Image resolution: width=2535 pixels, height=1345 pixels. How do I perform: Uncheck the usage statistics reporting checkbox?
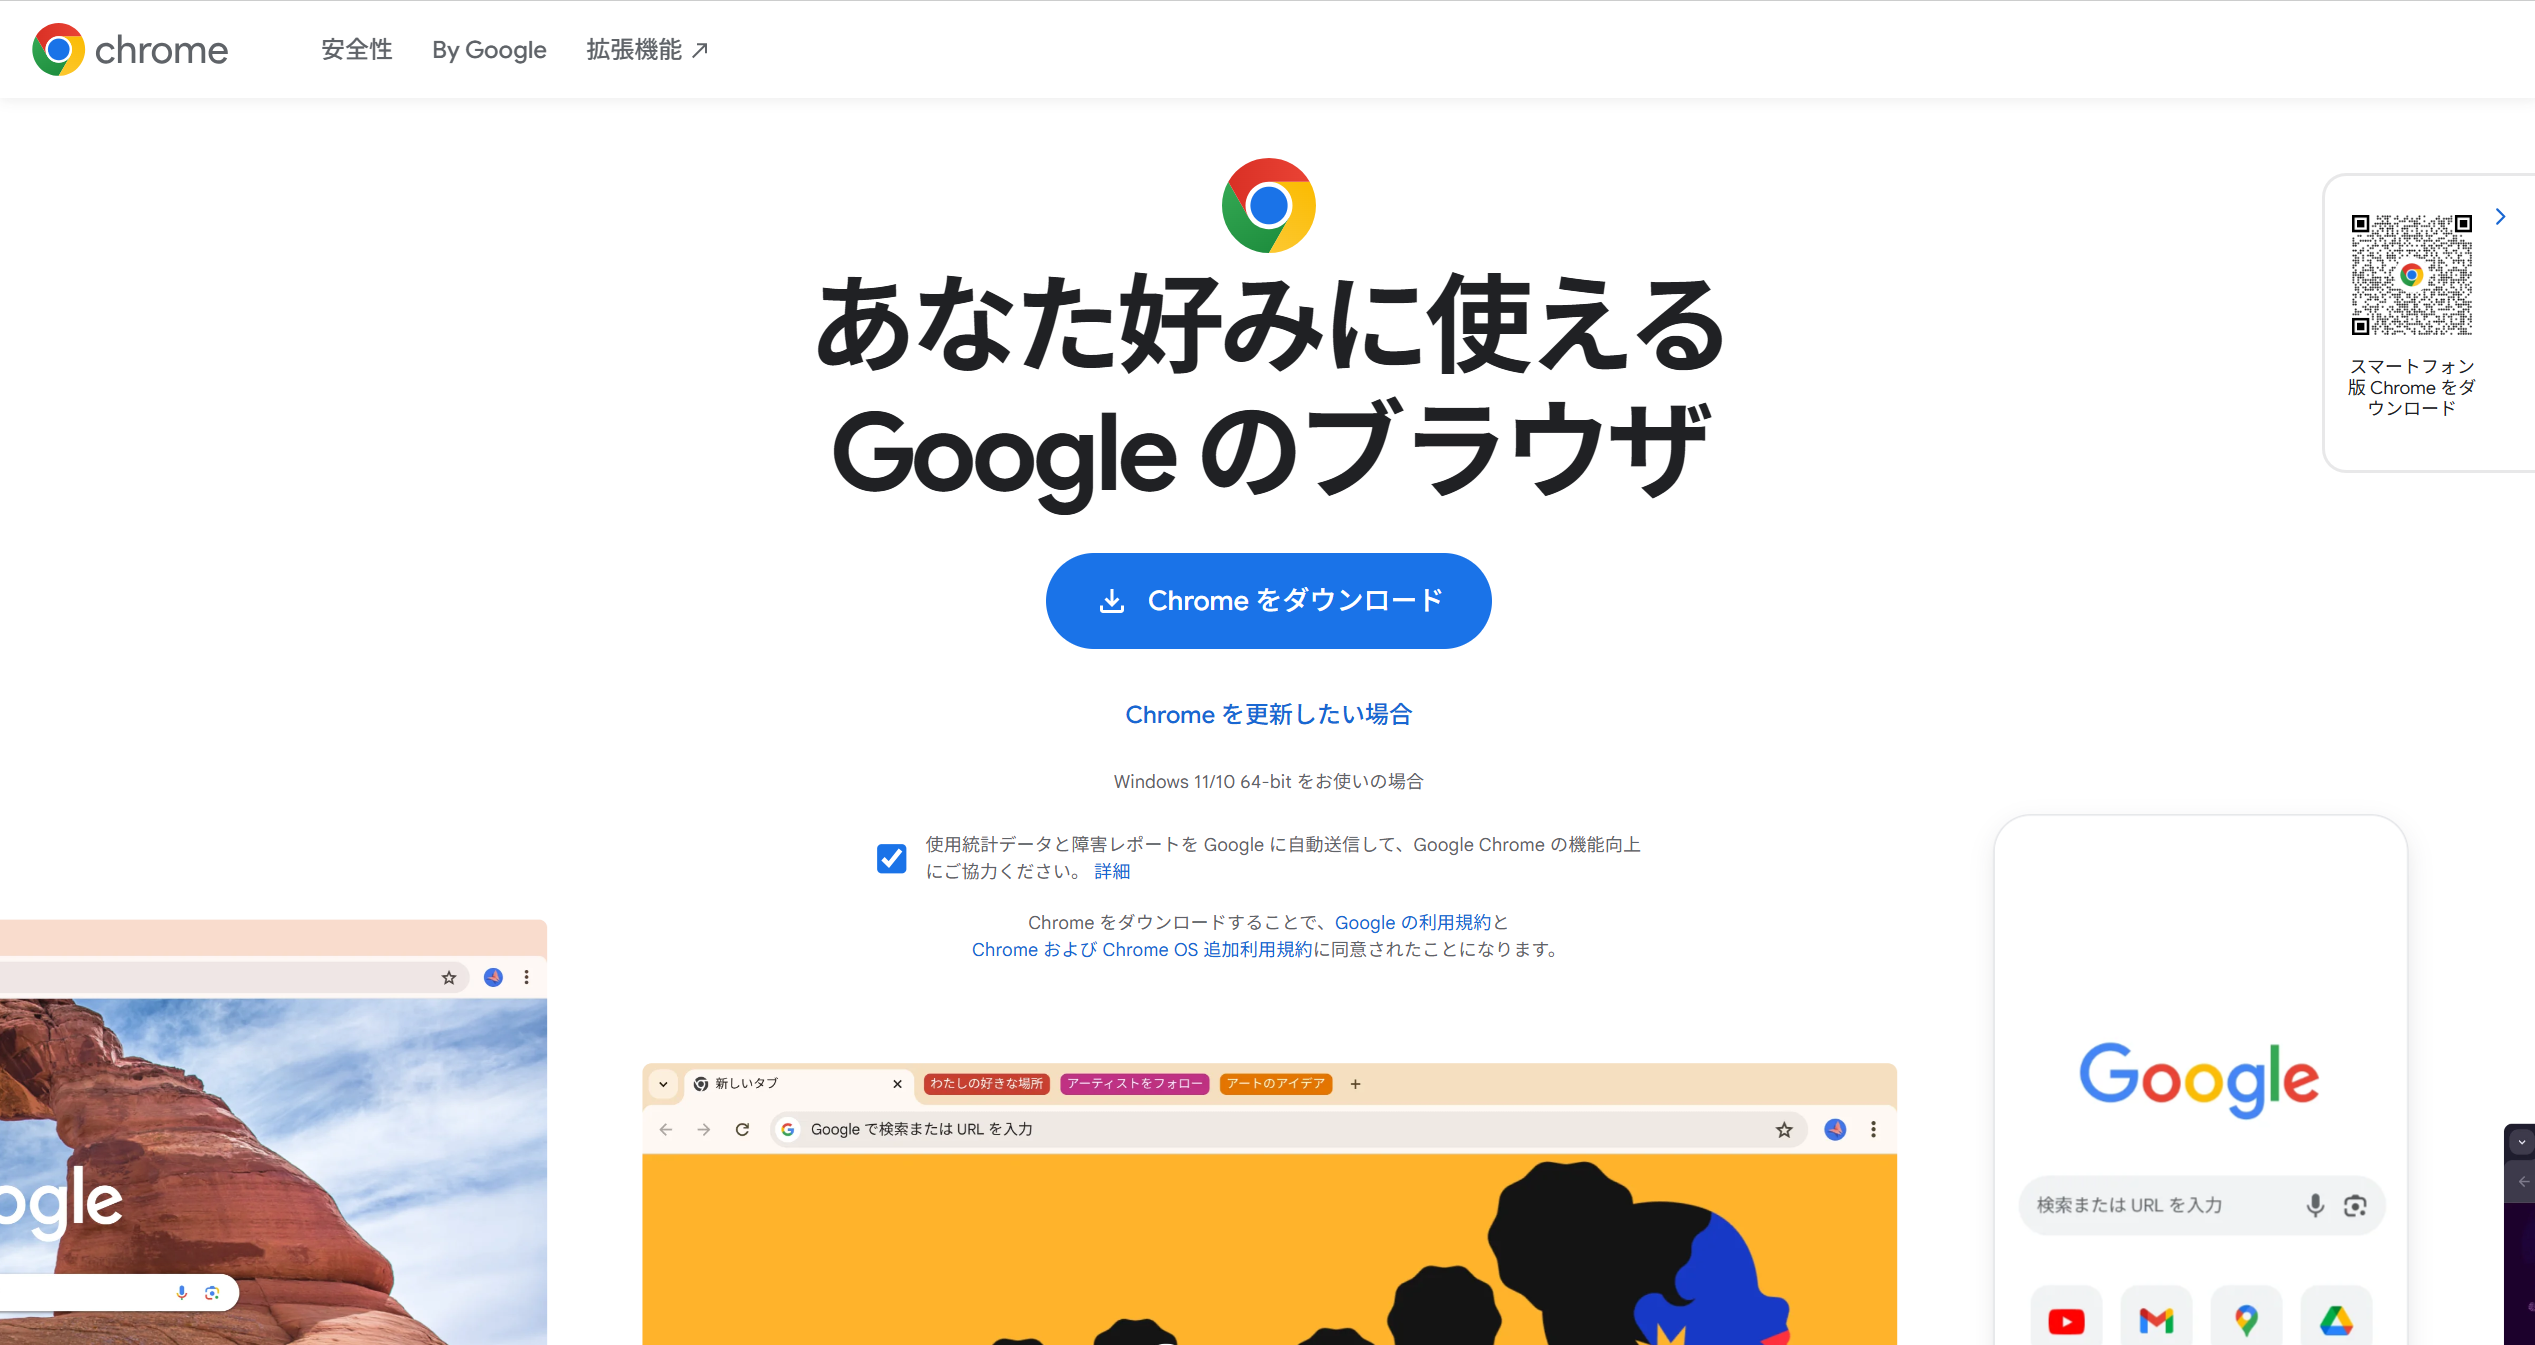coord(891,858)
